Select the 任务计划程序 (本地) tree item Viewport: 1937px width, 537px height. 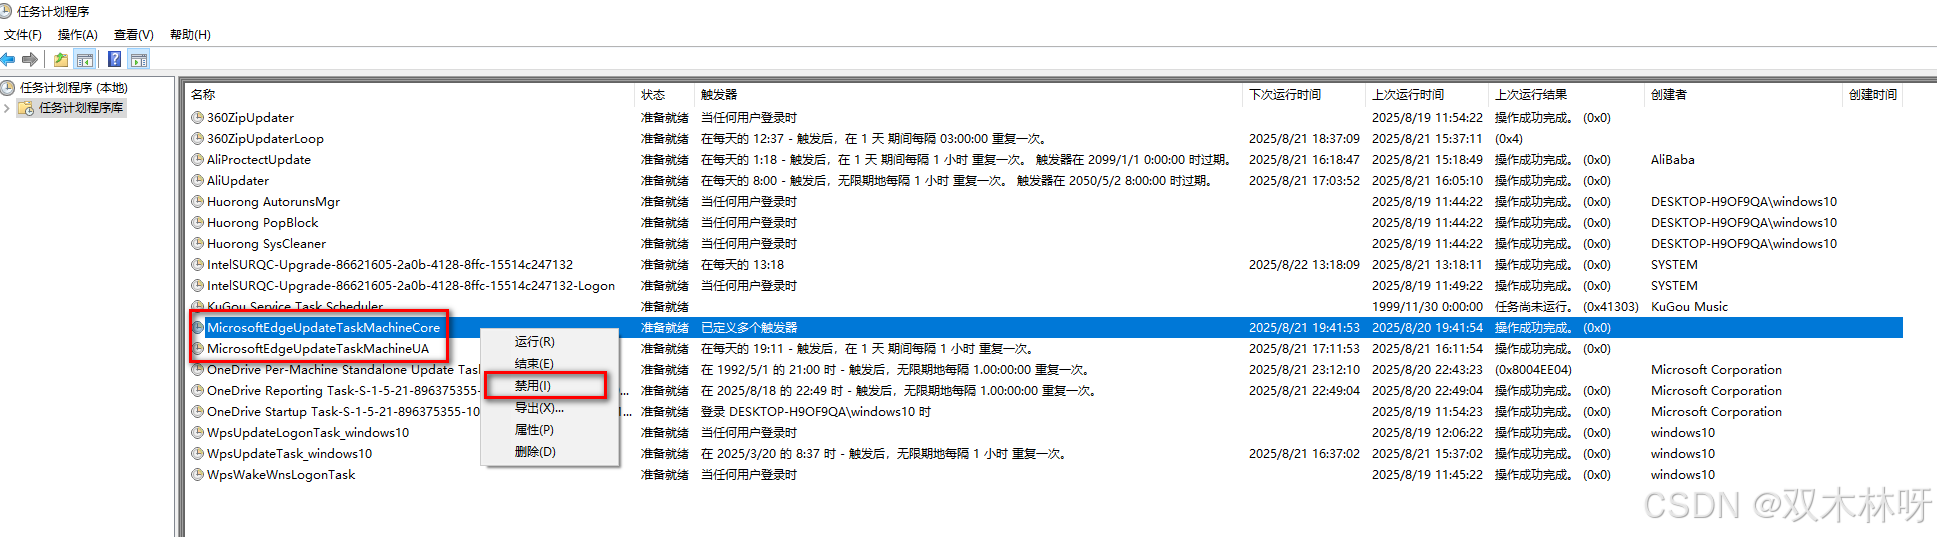tap(74, 87)
